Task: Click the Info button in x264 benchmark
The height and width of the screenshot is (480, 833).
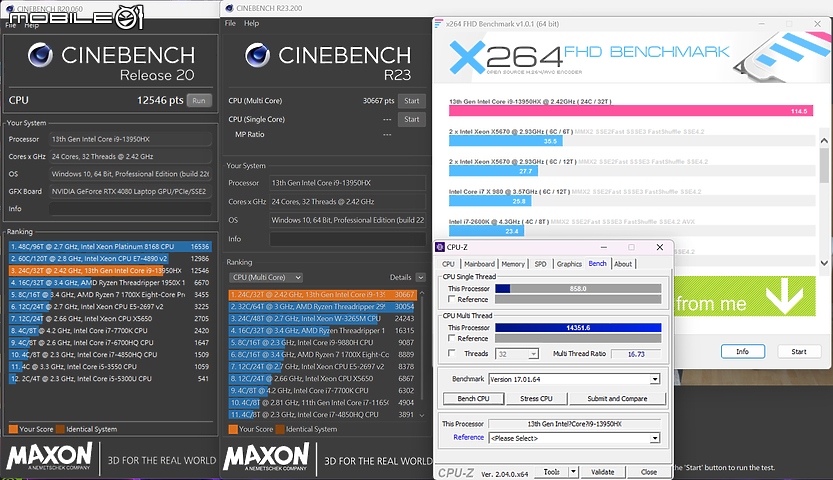Action: click(743, 352)
